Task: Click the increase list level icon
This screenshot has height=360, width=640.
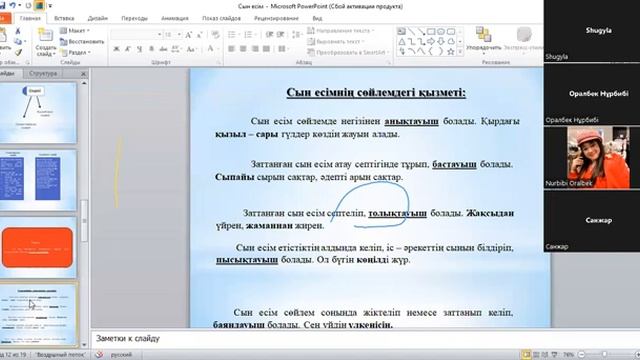Action: click(x=281, y=35)
